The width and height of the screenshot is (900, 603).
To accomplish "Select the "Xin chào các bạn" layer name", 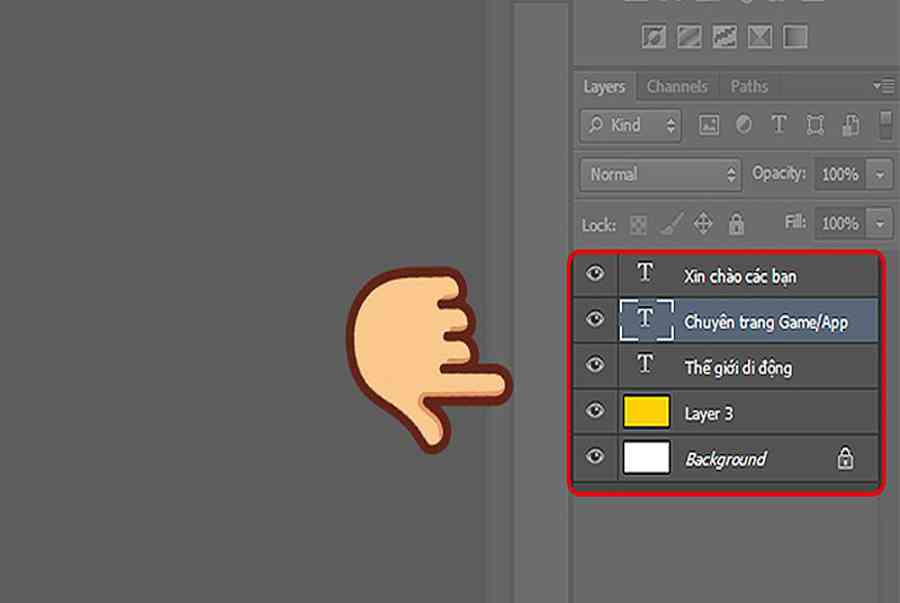I will coord(740,277).
